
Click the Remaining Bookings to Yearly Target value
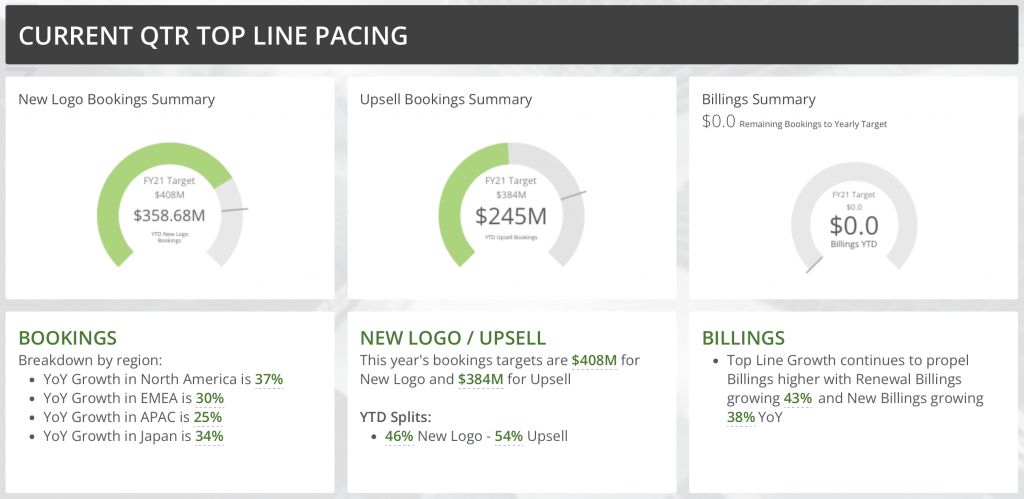(x=719, y=121)
